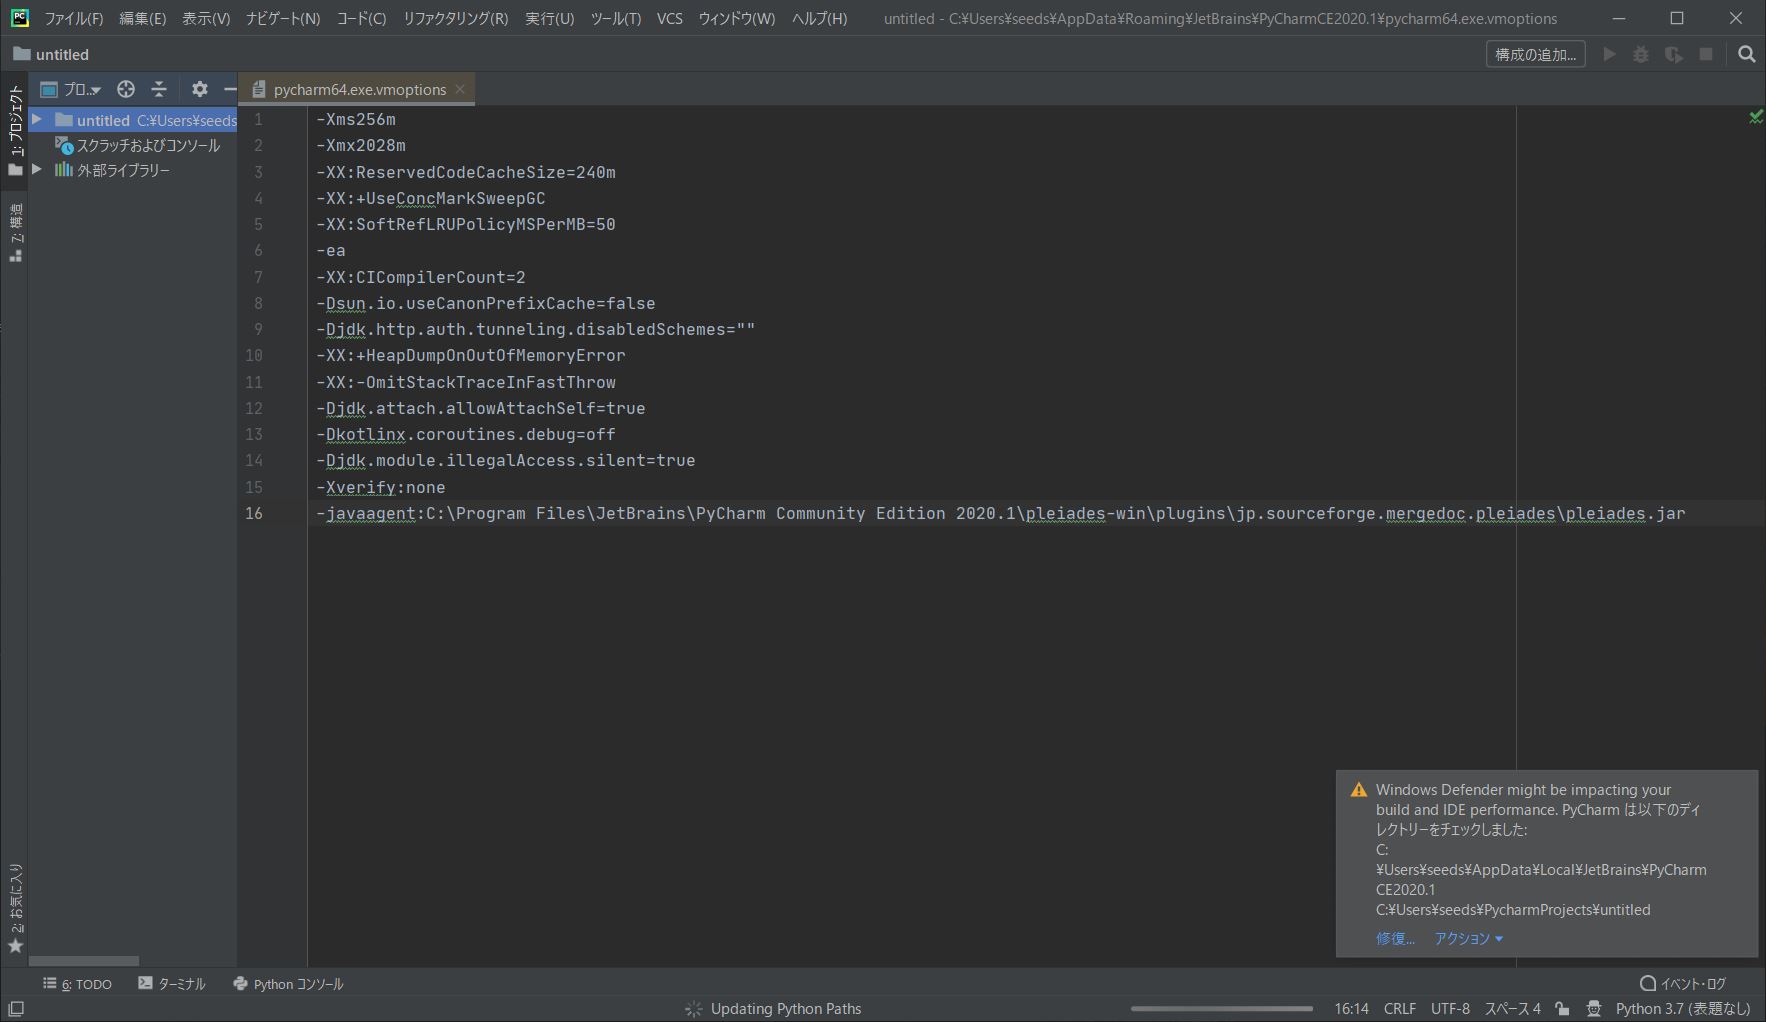Toggle the 1: プロジェクト side tool window
Viewport: 1766px width, 1022px height.
click(x=14, y=130)
